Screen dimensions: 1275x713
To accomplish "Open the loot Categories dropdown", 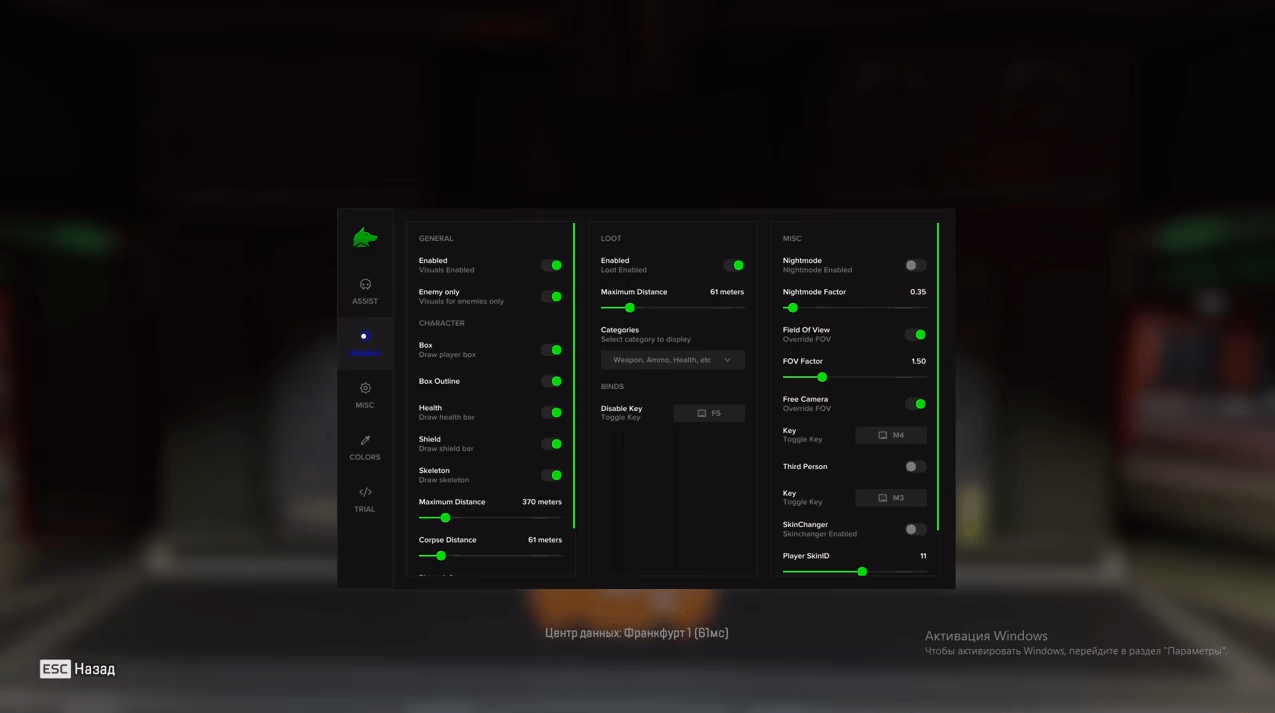I will [673, 360].
